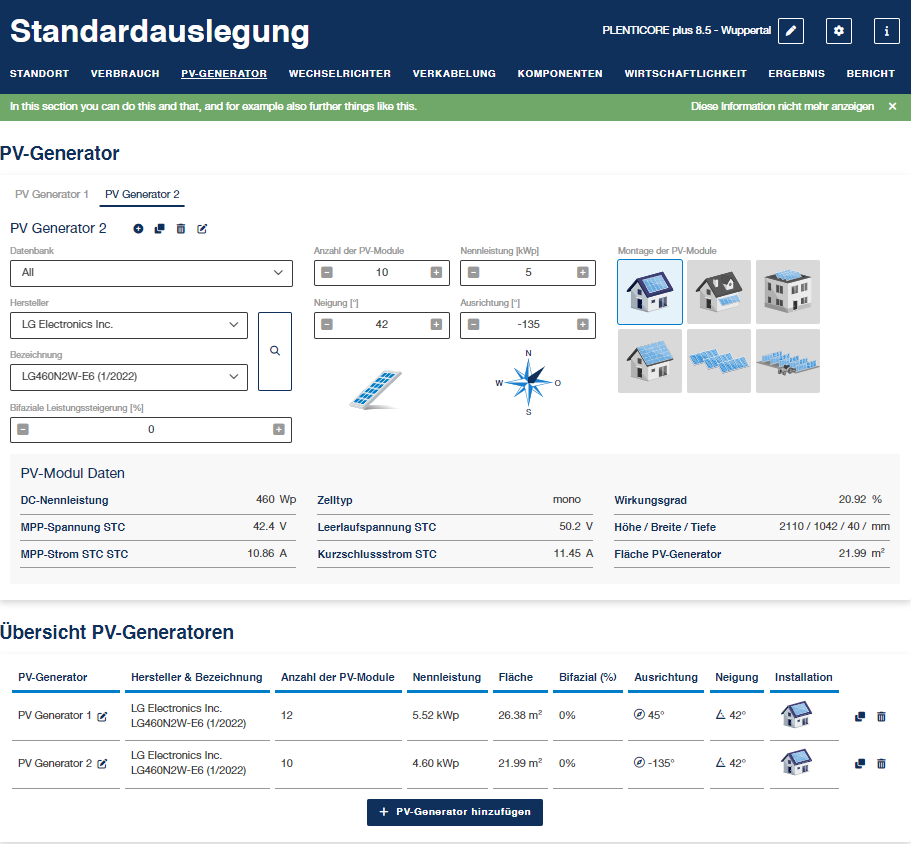Viewport: 911px width, 844px height.
Task: Duplicate PV Generator 2 row in overview
Action: point(860,764)
